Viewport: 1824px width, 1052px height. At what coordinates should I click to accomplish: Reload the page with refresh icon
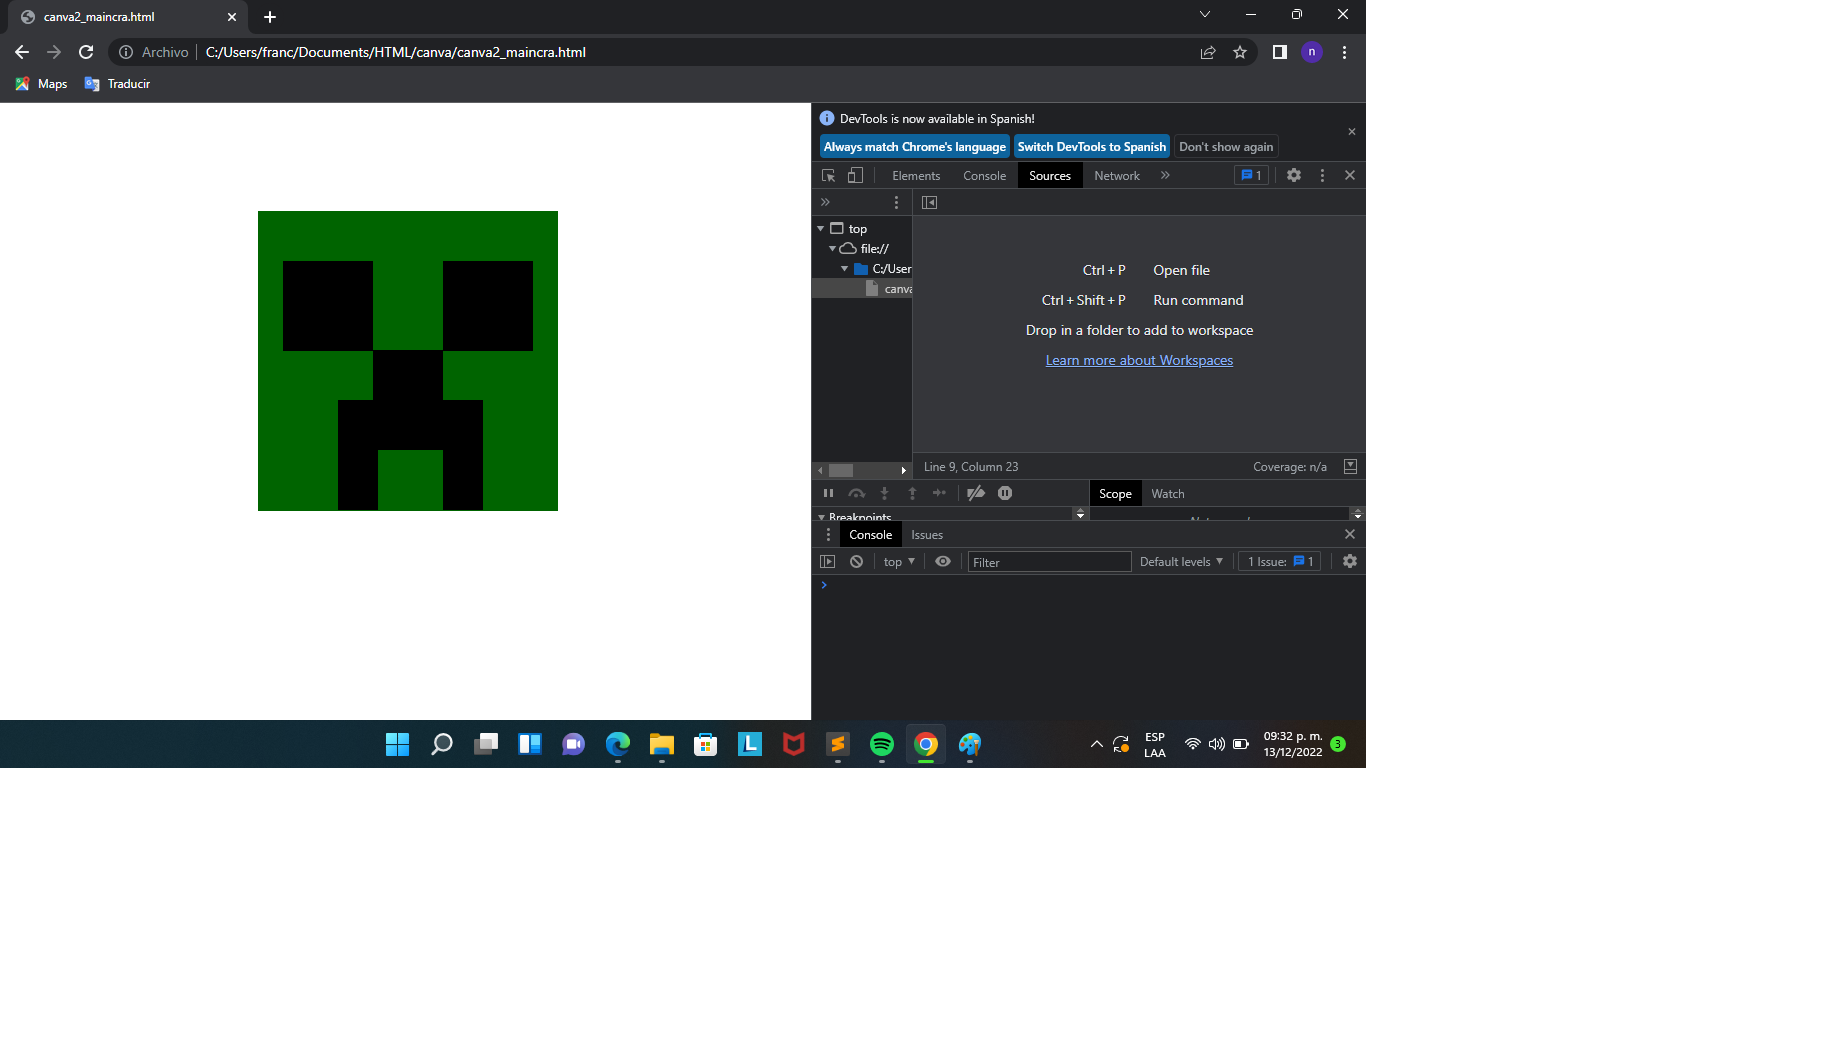(x=86, y=52)
